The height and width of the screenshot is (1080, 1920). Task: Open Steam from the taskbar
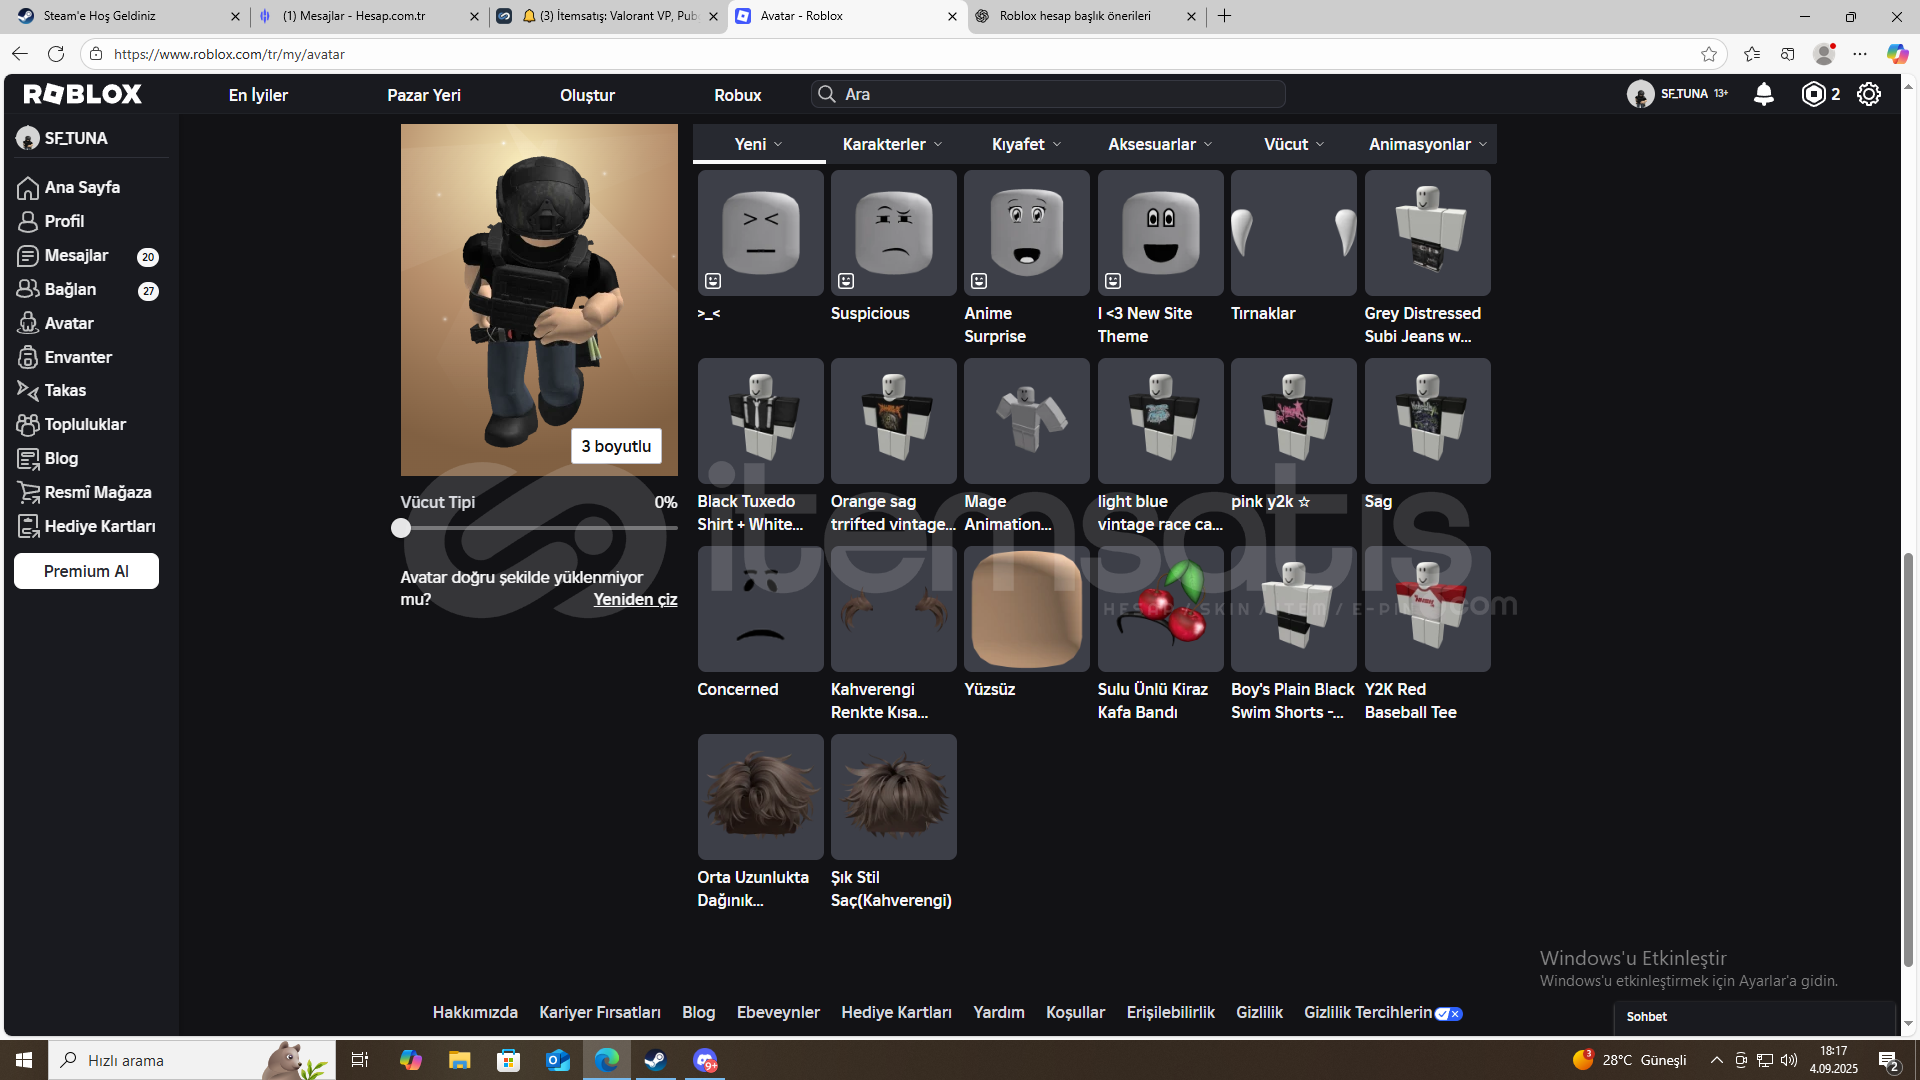point(656,1060)
